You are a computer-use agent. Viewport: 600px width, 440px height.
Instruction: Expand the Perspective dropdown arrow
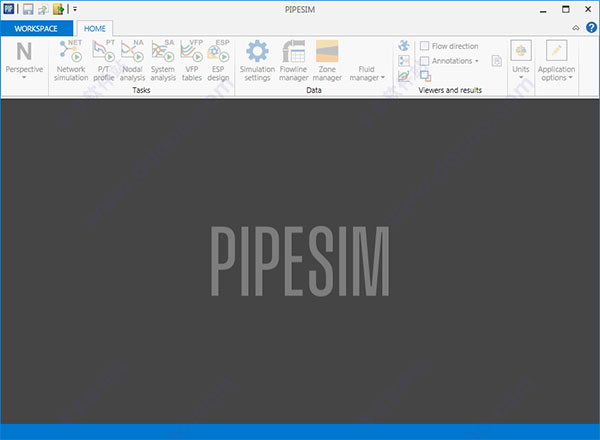pyautogui.click(x=24, y=78)
